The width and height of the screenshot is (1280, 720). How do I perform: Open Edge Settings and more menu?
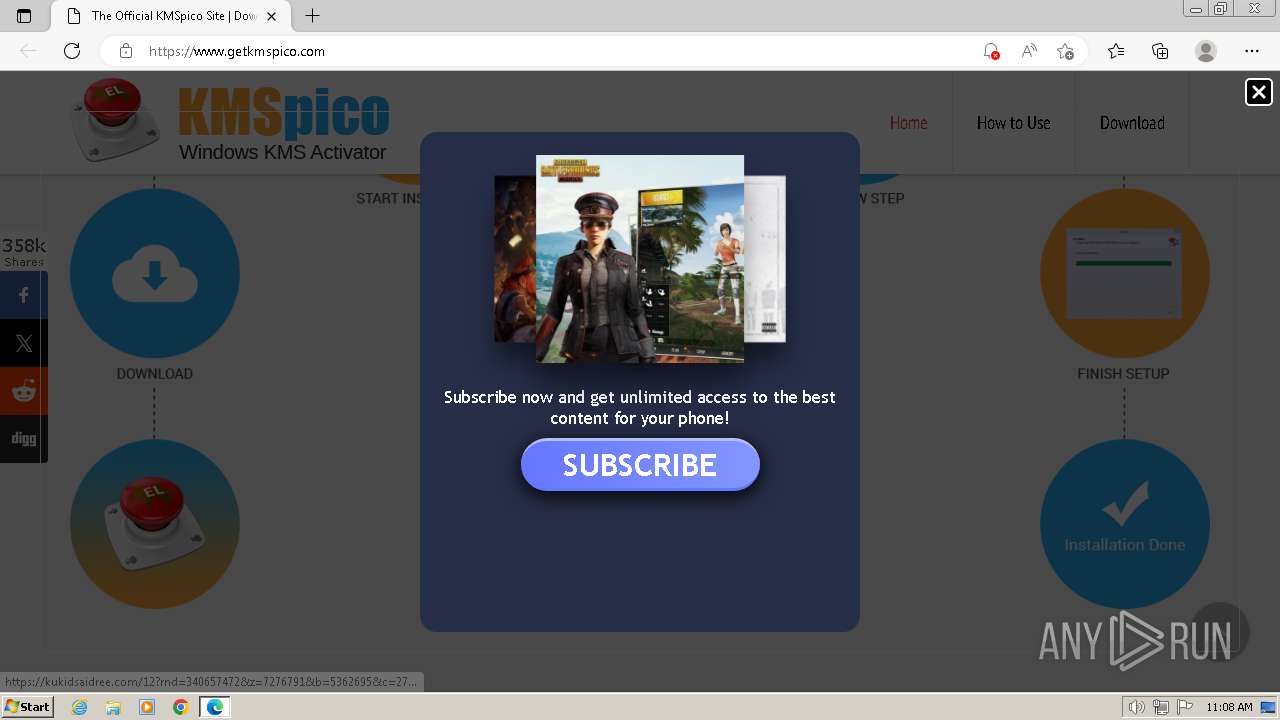tap(1252, 51)
